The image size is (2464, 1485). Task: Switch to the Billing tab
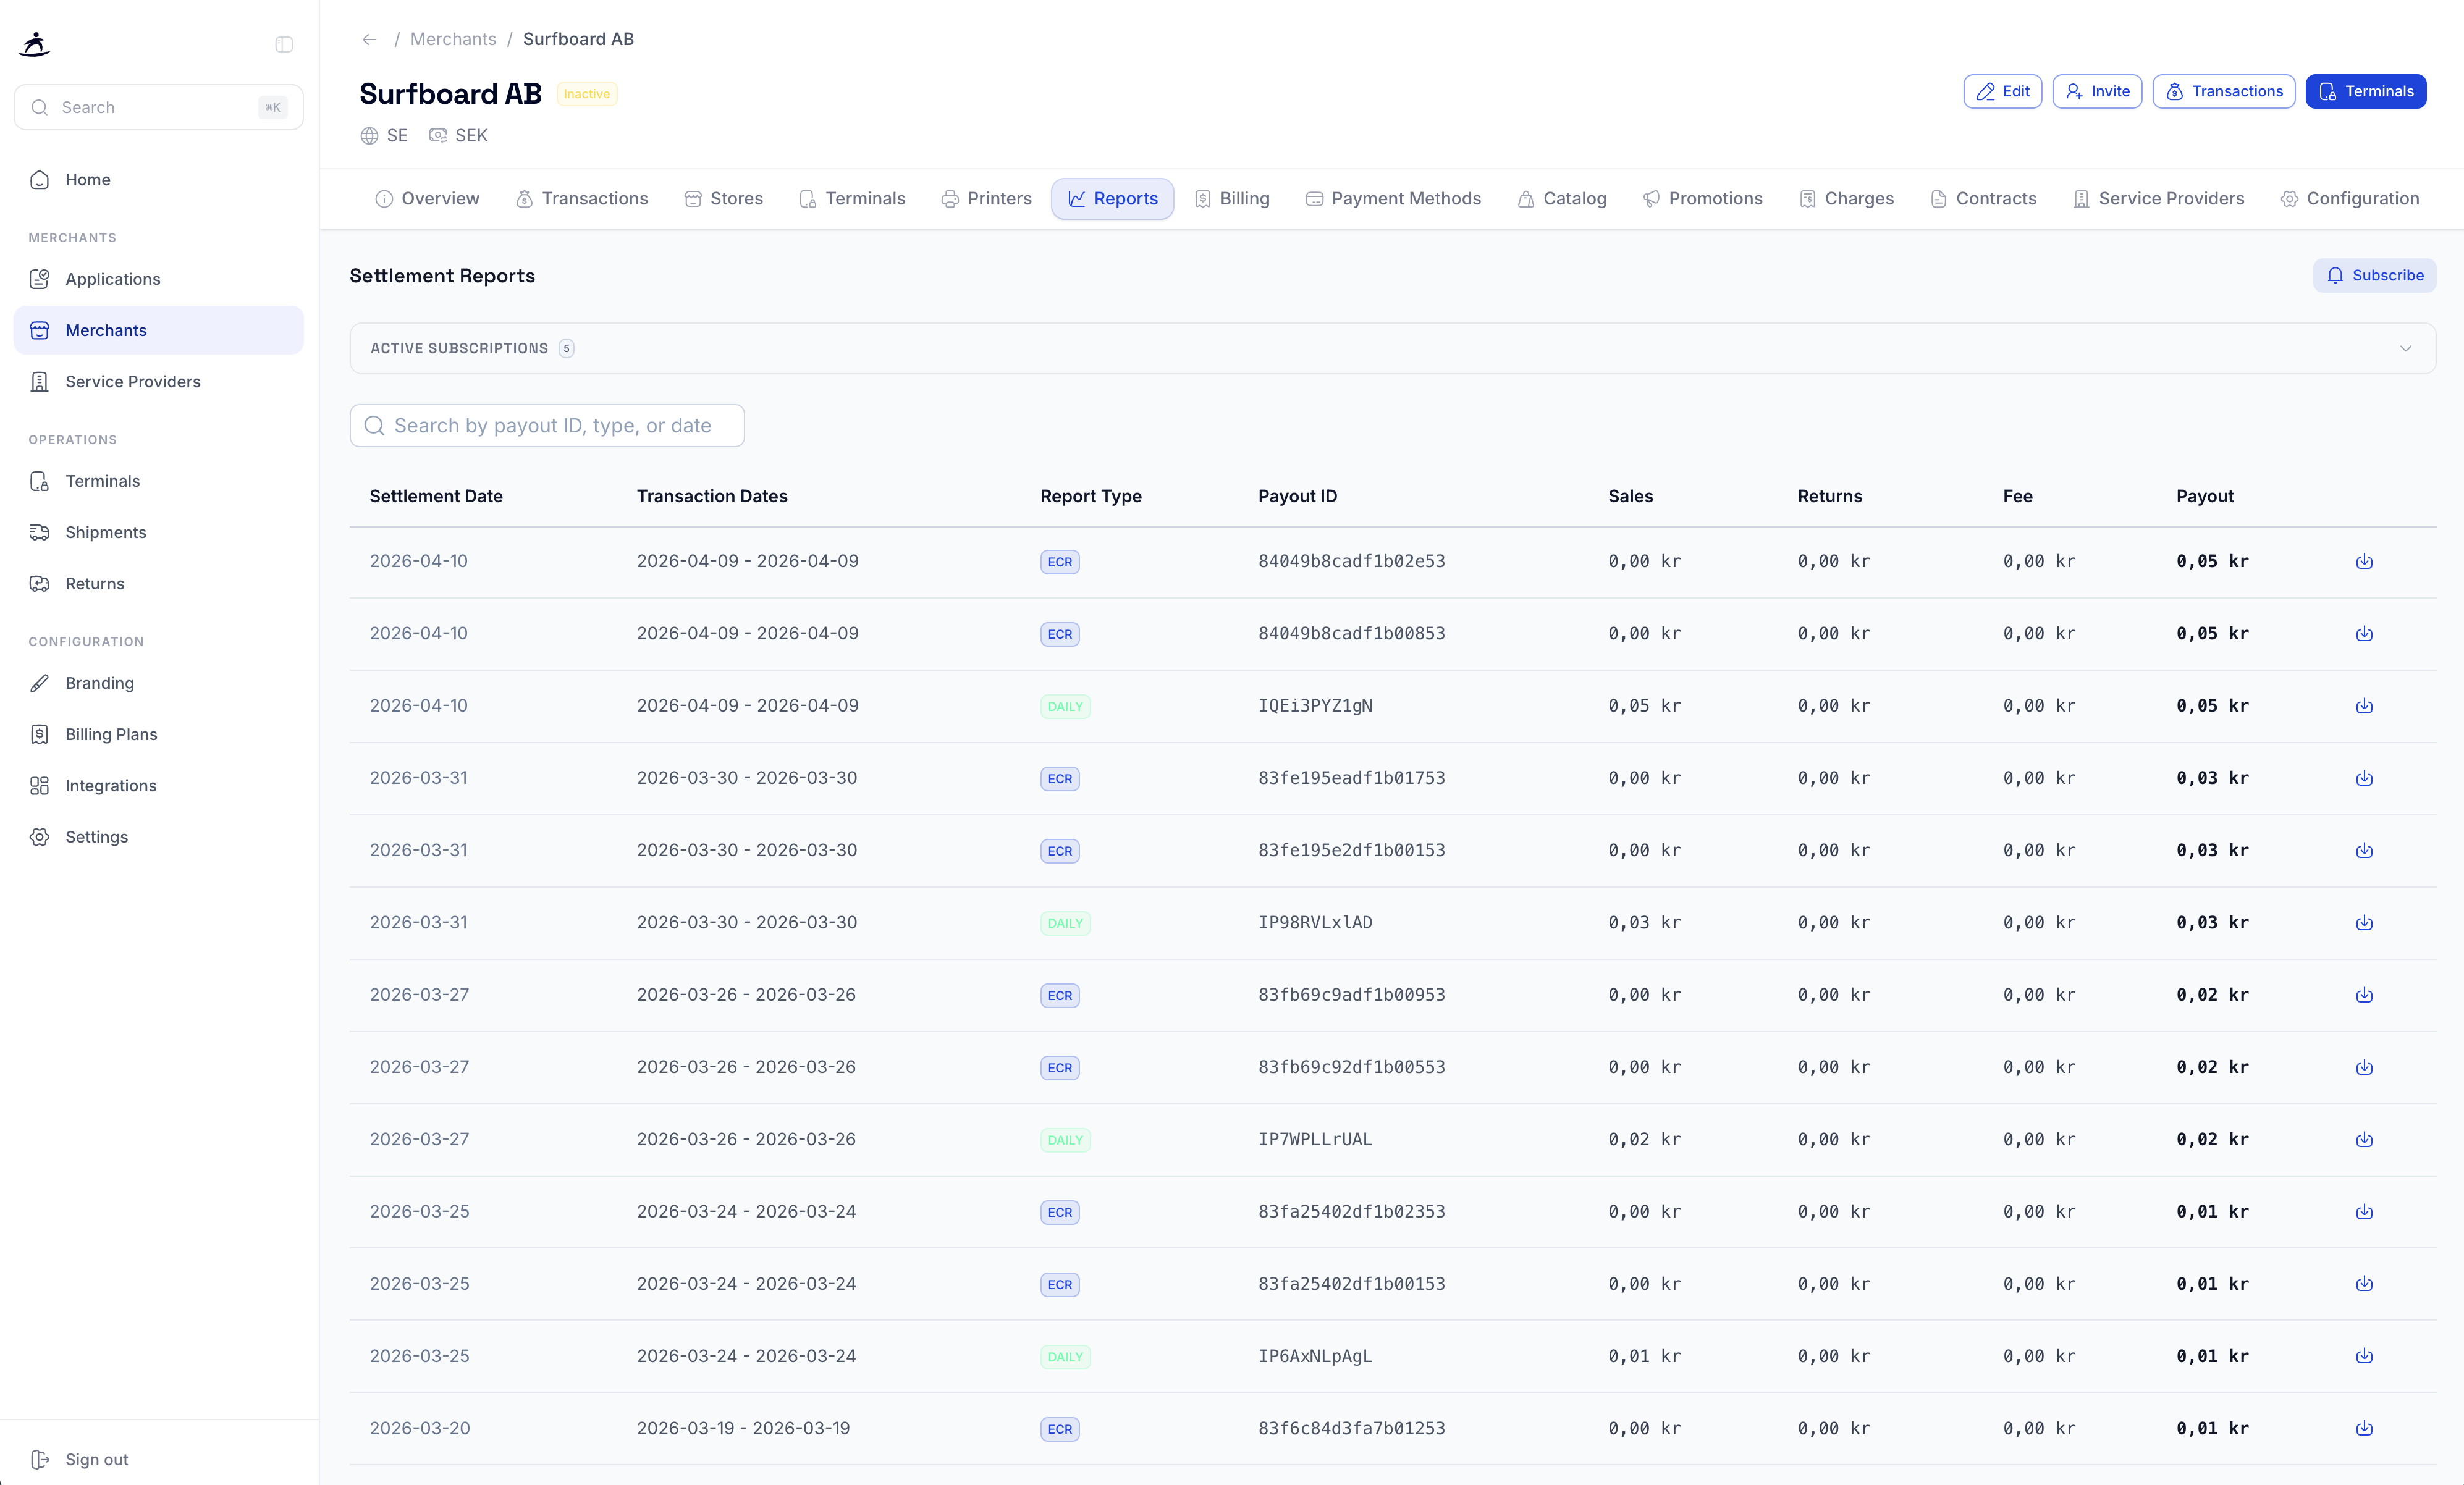coord(1232,198)
